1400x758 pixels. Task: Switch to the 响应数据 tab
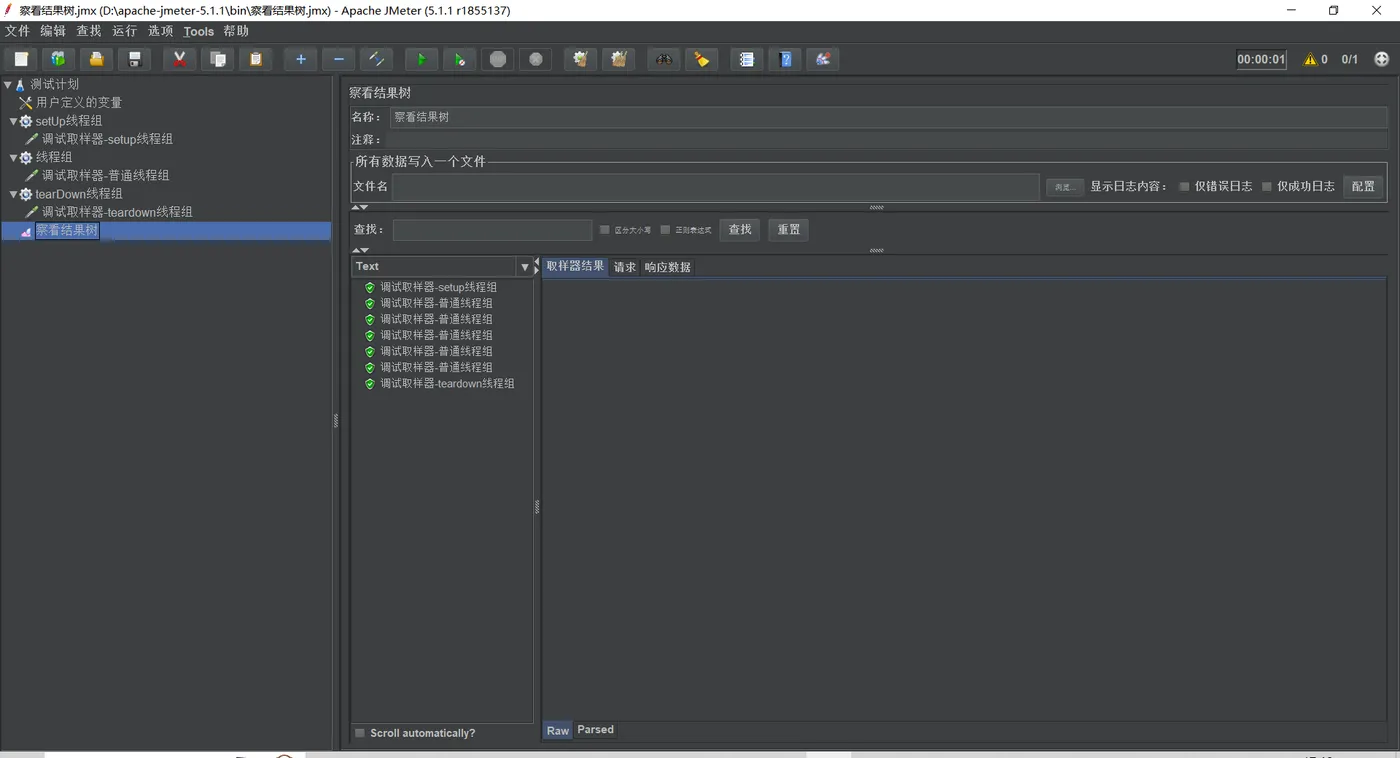tap(667, 267)
